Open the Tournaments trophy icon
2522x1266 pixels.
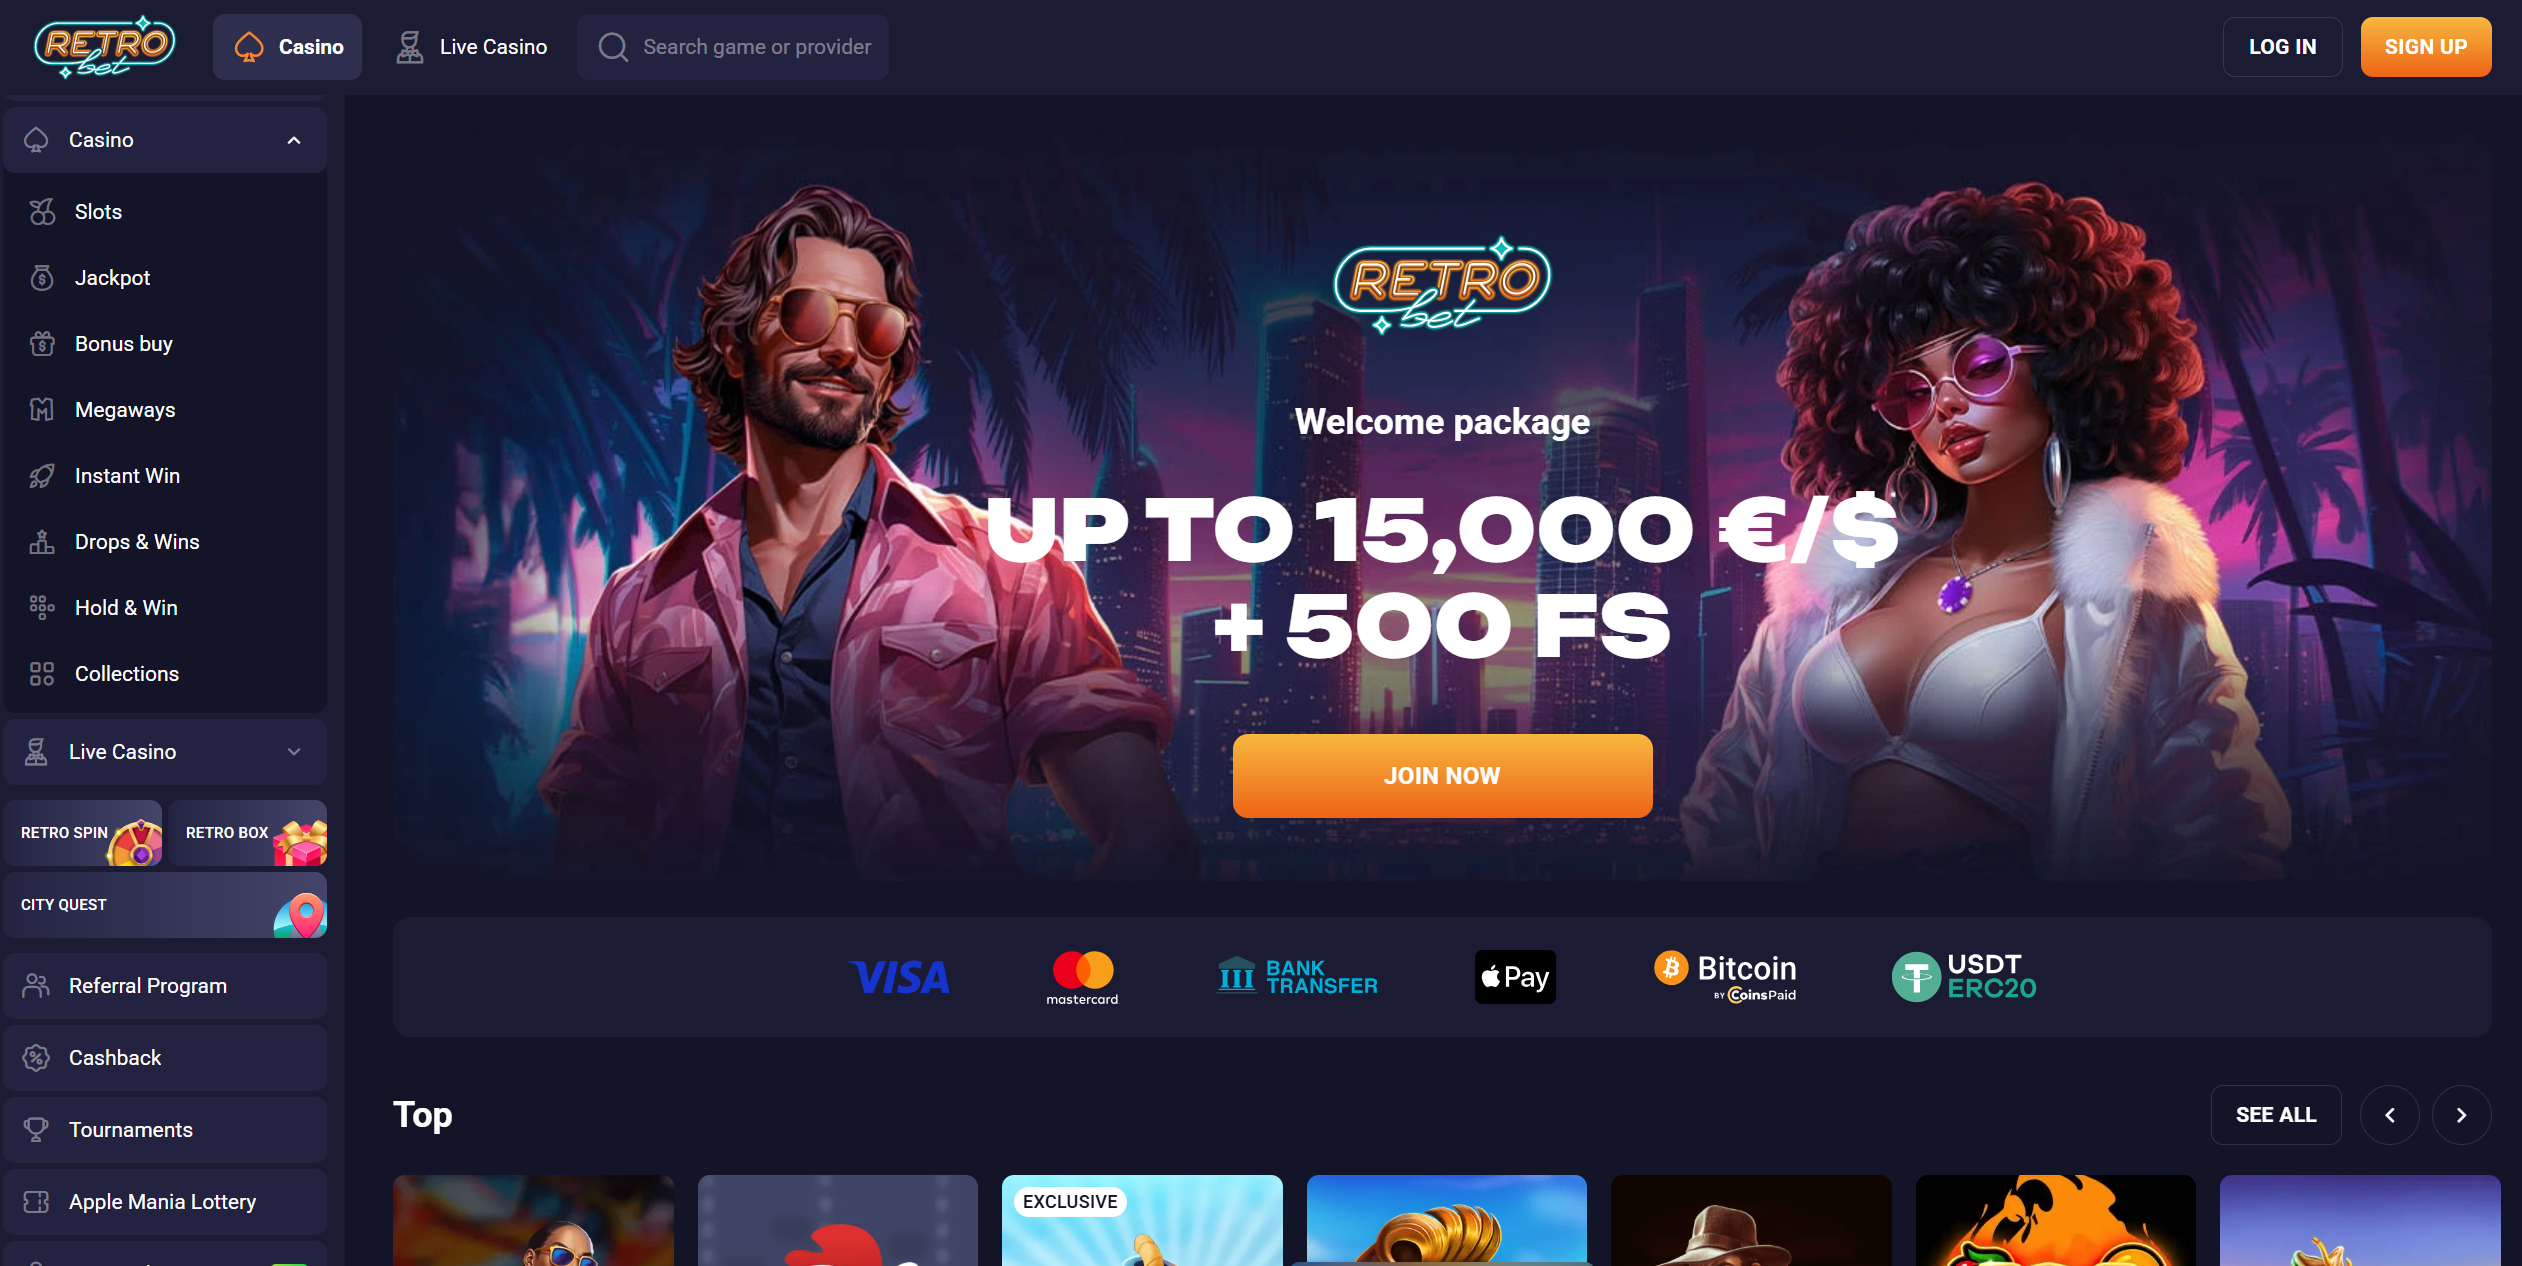point(36,1130)
